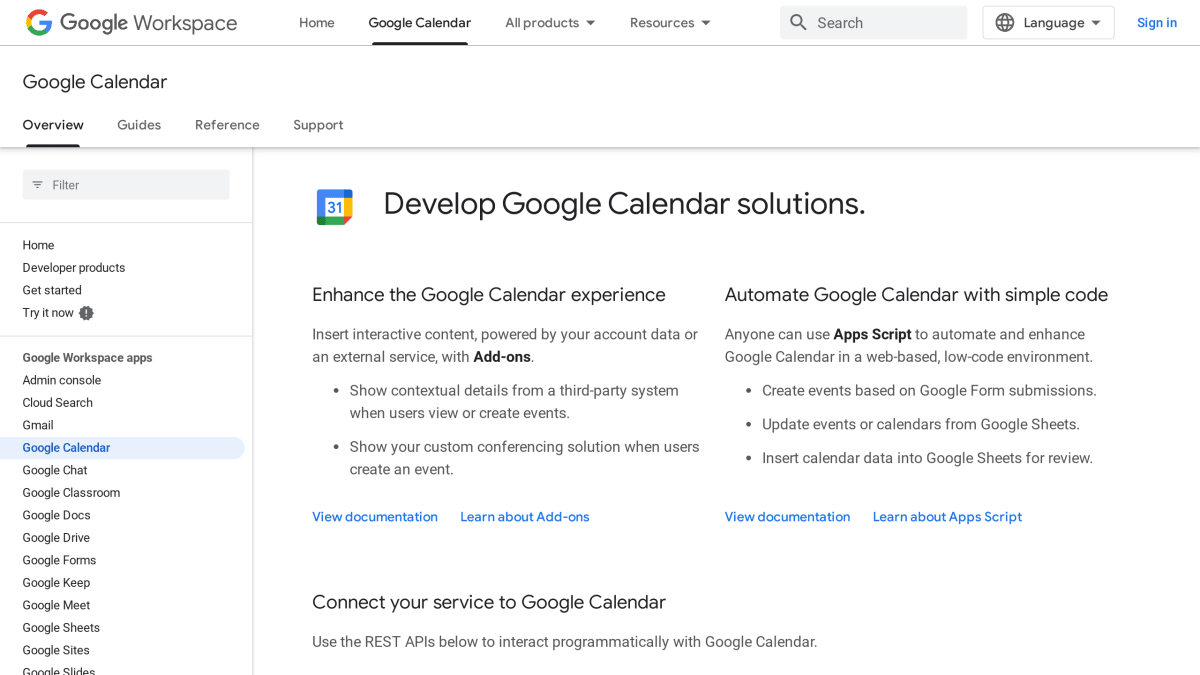The image size is (1200, 675).
Task: Switch to the Reference tab
Action: (227, 125)
